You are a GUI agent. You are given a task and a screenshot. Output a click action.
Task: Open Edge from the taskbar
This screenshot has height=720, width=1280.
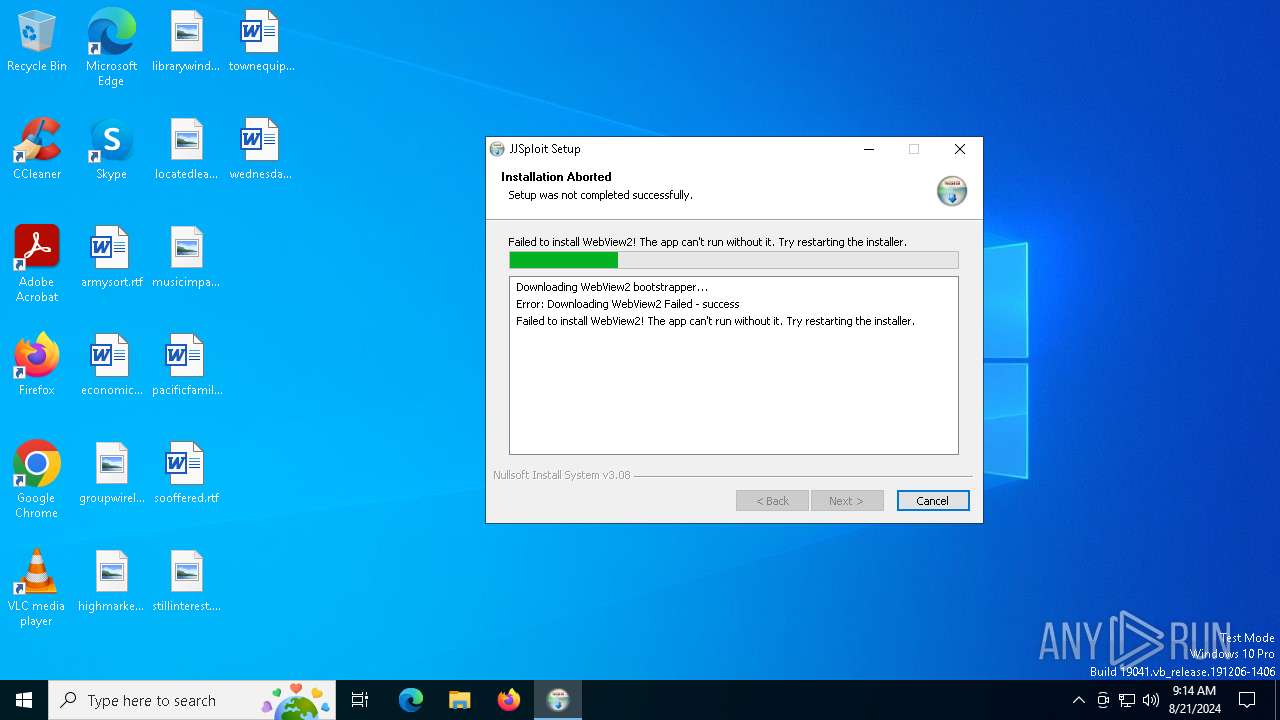coord(411,700)
